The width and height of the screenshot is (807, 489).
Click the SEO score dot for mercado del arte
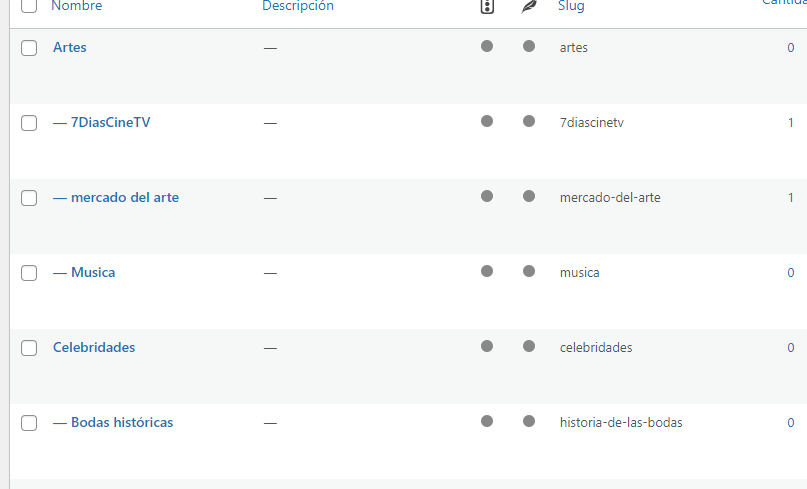[487, 196]
